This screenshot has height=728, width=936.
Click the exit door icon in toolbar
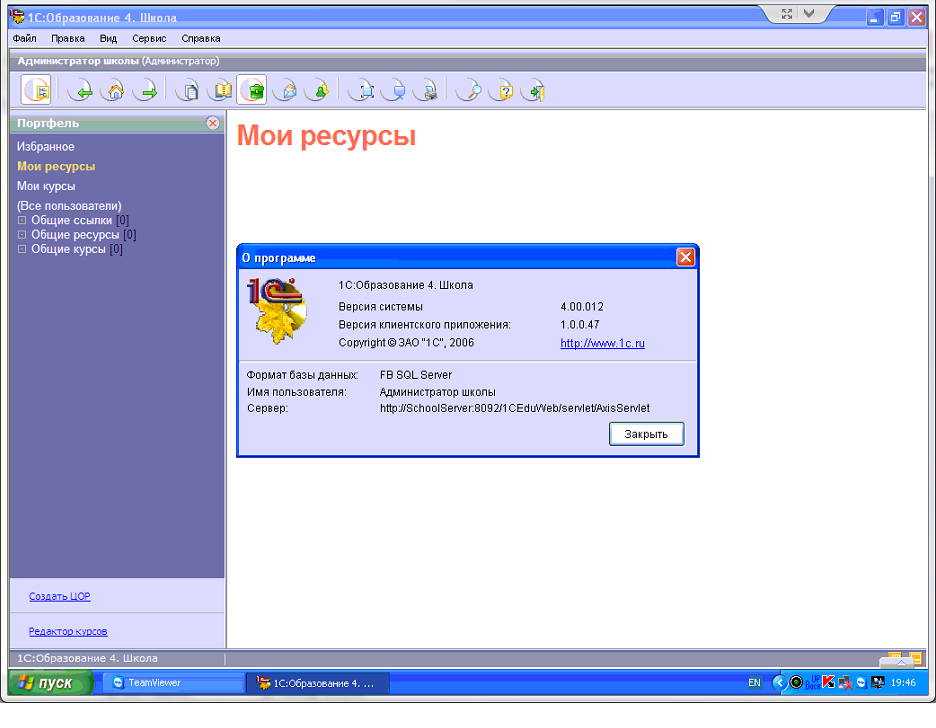pyautogui.click(x=534, y=91)
